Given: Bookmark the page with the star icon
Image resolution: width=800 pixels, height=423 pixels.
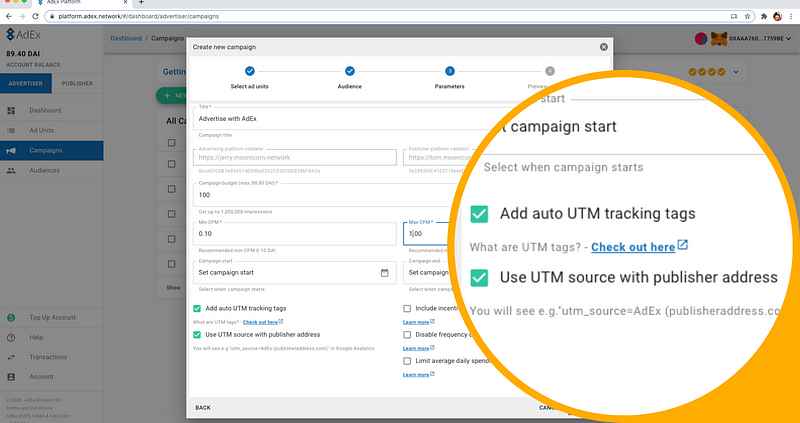Looking at the screenshot, I should (747, 16).
